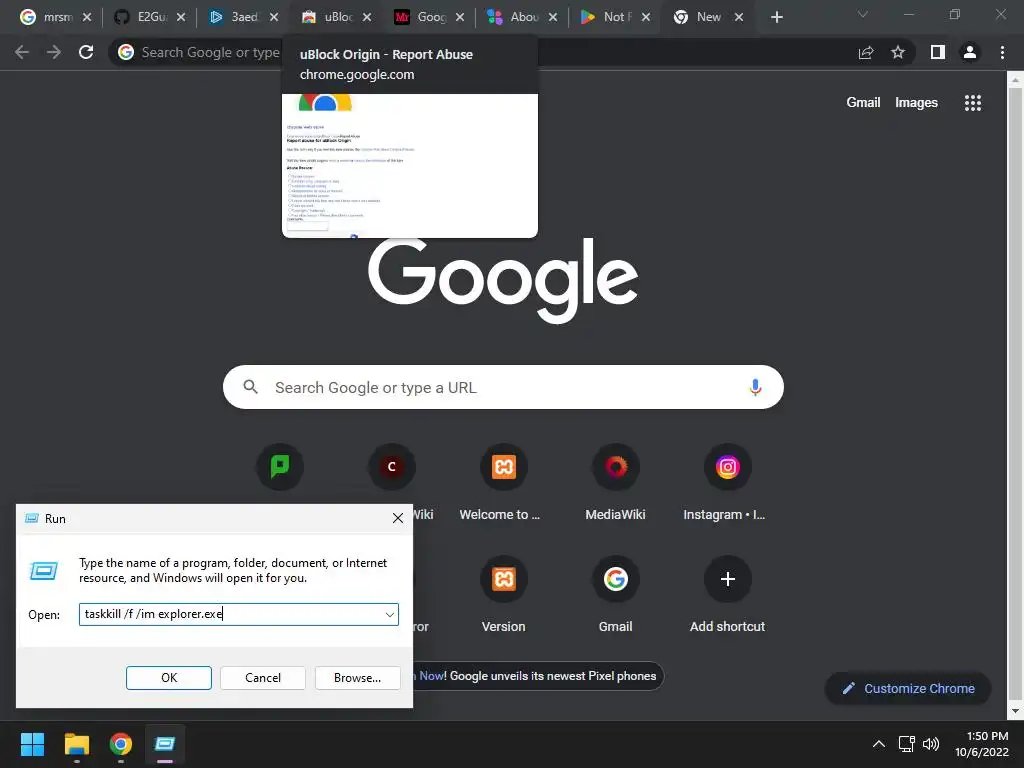The width and height of the screenshot is (1024, 768).
Task: Start voice search with microphone
Action: (x=755, y=387)
